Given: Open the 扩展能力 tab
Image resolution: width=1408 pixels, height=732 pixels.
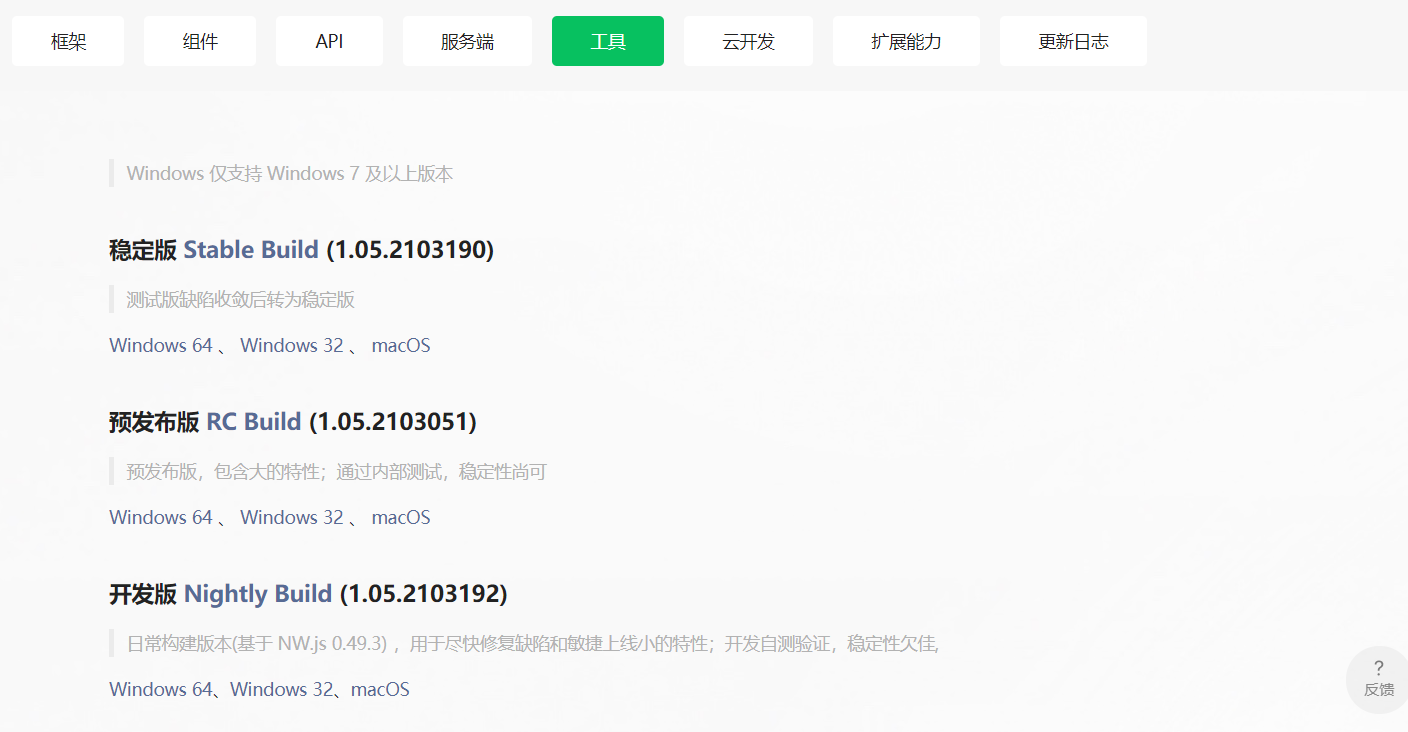Looking at the screenshot, I should coord(906,41).
